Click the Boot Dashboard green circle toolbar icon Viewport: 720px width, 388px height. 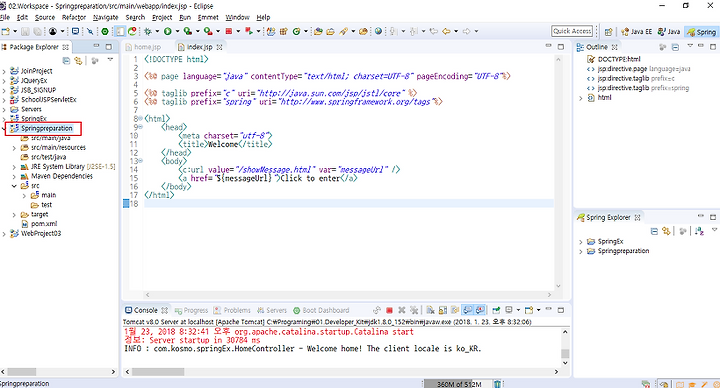point(105,31)
